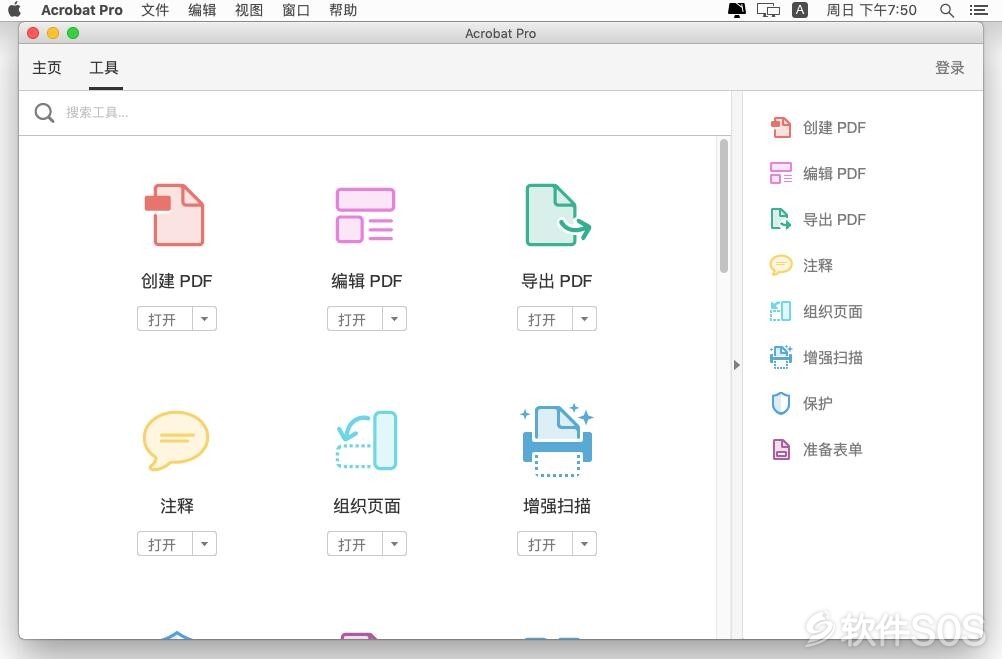Expand dropdown arrow next to 增强扫描 打开
The height and width of the screenshot is (659, 1002).
[584, 544]
